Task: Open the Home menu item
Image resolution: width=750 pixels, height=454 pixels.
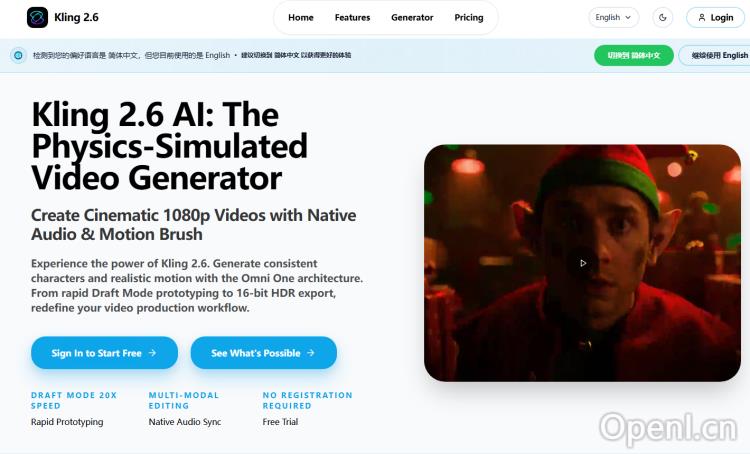Action: point(300,18)
